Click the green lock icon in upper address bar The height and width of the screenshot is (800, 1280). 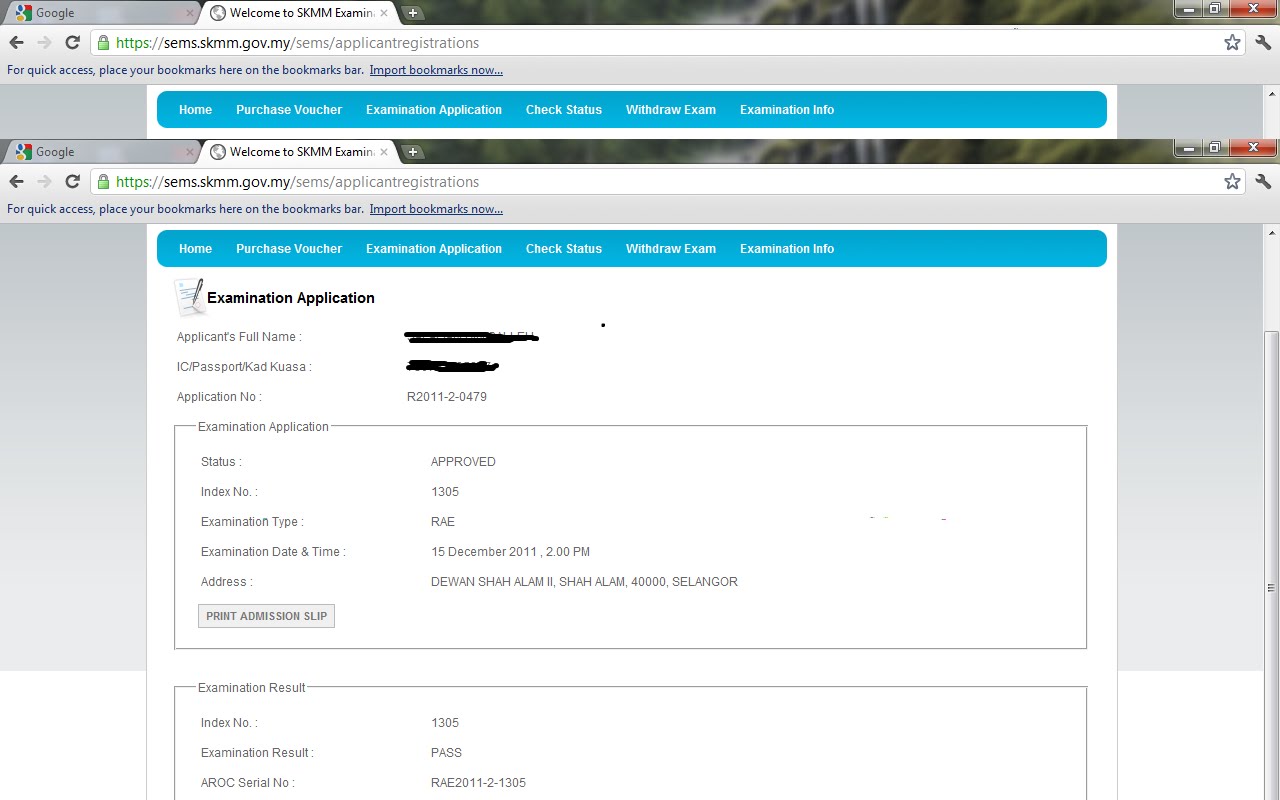[103, 43]
